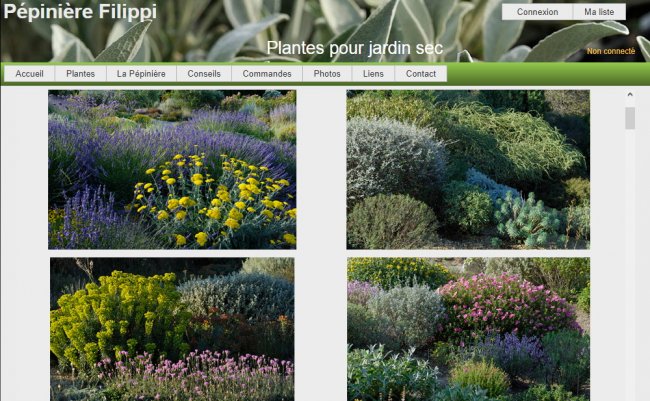Select La Pépinière in the navigation bar
Viewport: 650px width, 401px height.
141,74
